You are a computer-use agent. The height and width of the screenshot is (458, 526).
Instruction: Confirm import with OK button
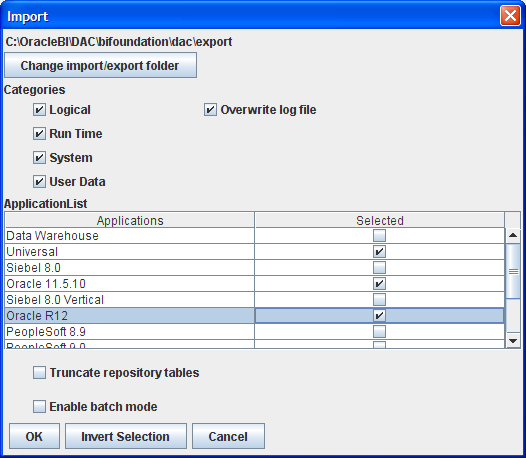coord(34,436)
